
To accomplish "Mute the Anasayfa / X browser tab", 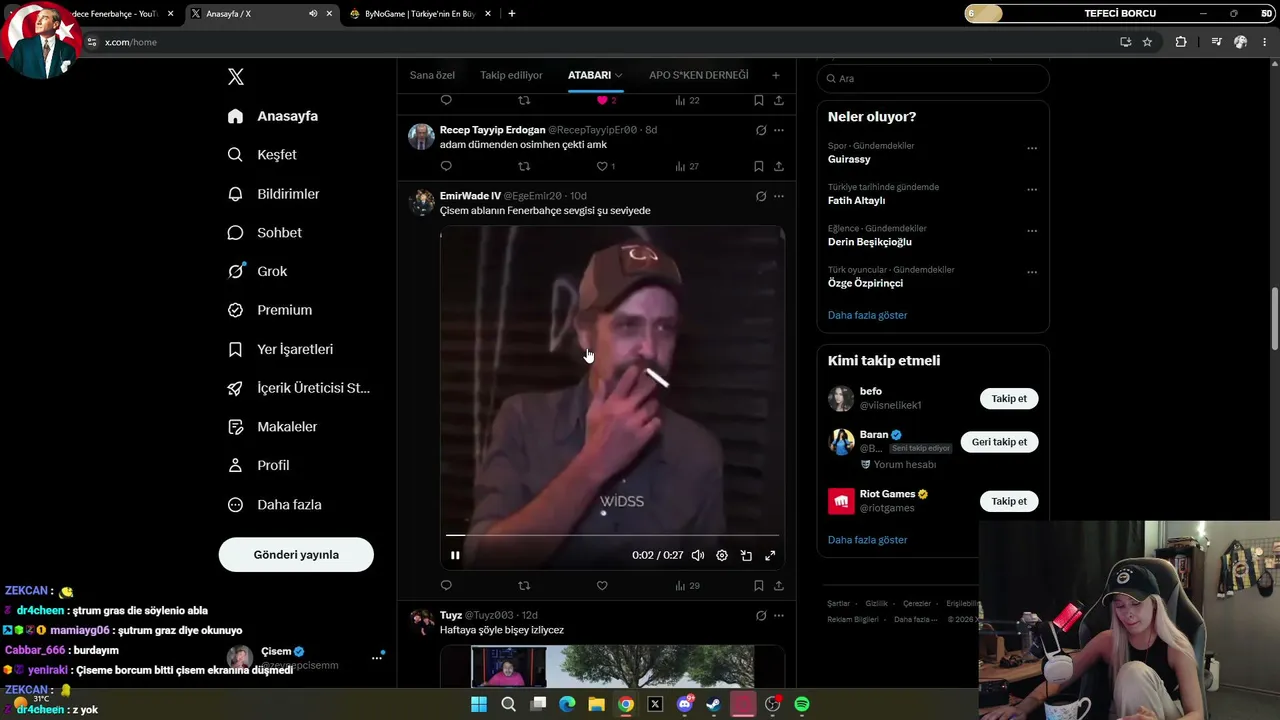I will (313, 14).
